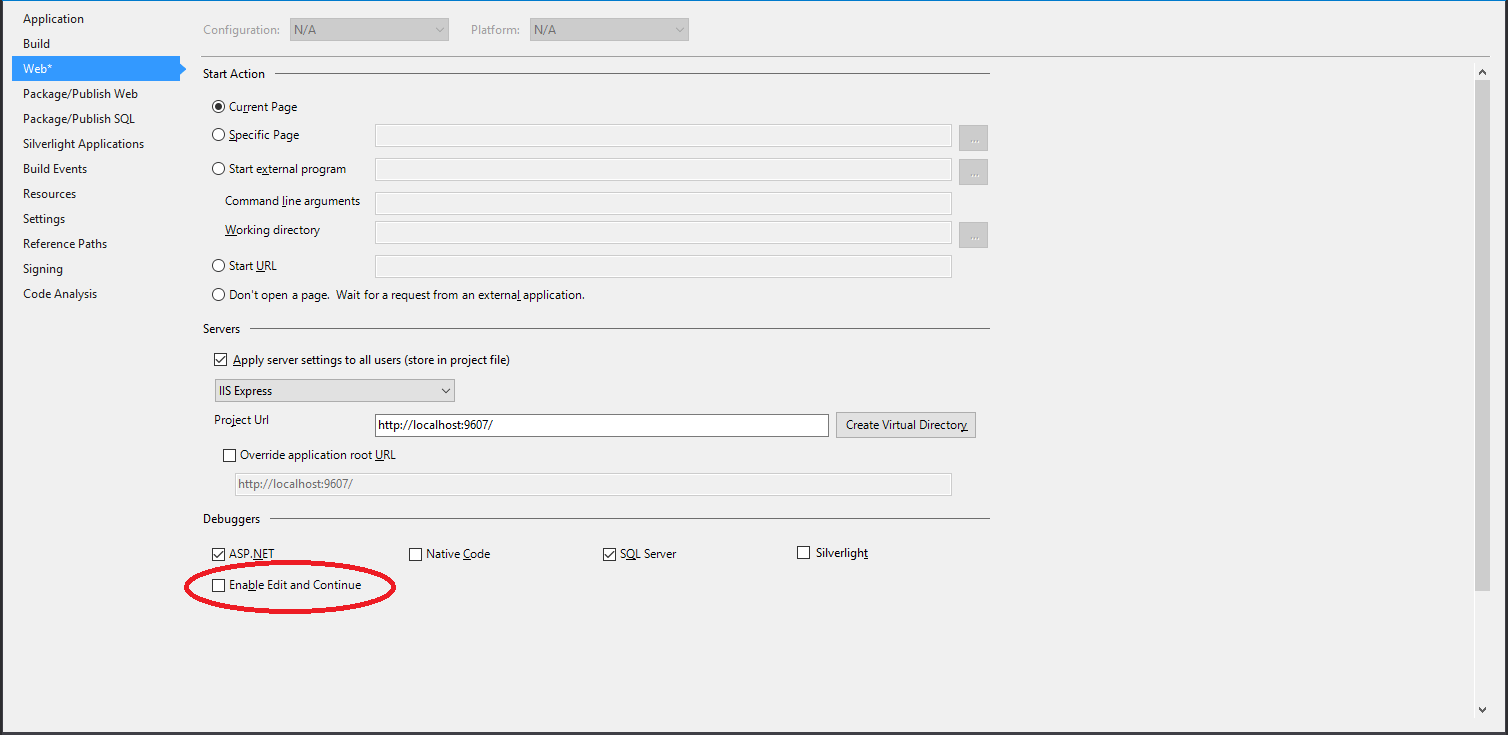This screenshot has width=1508, height=735.
Task: Open the Platform dropdown
Action: pos(609,30)
